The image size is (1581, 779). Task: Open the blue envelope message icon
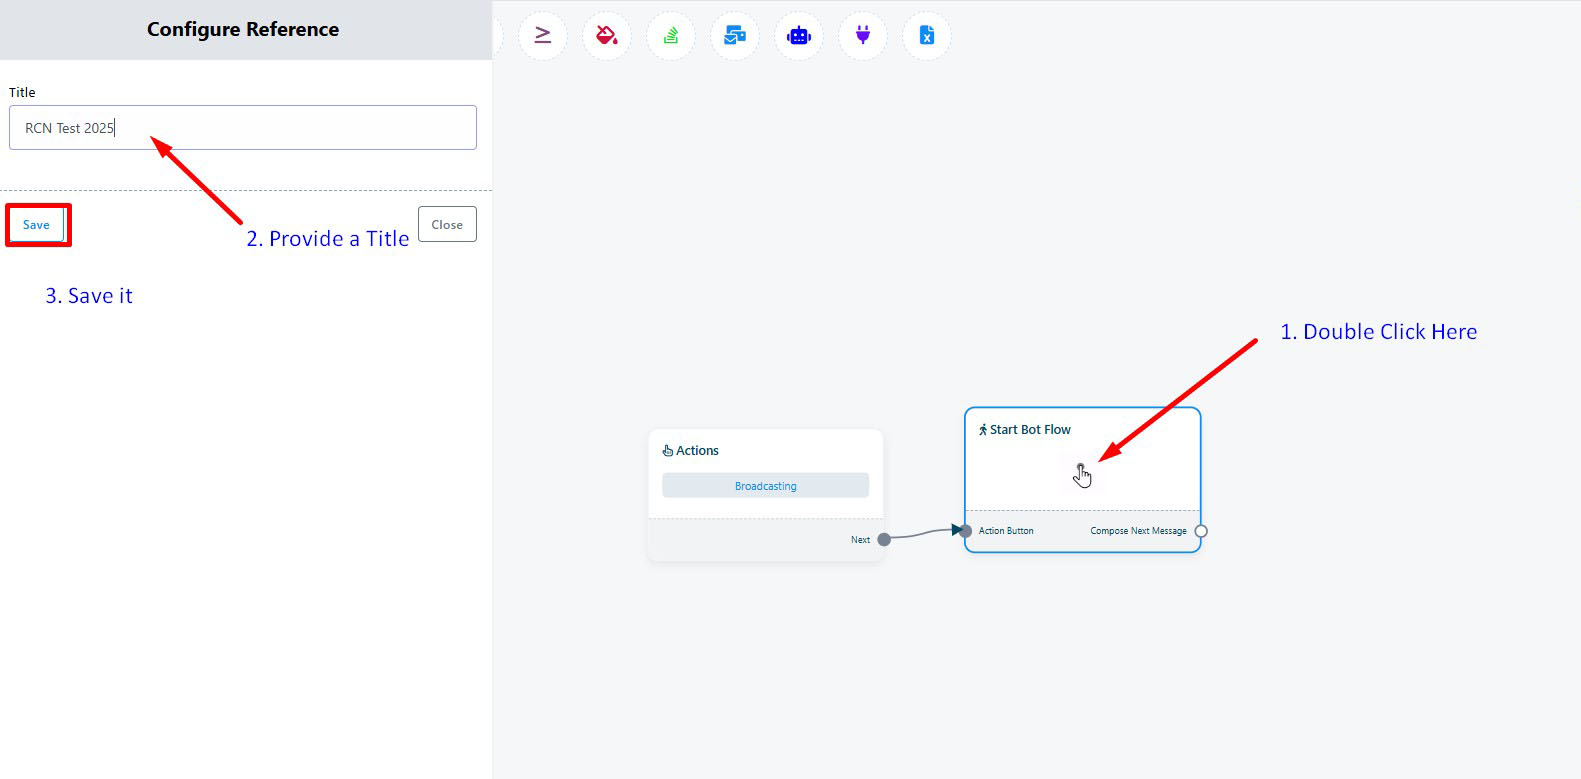tap(735, 36)
